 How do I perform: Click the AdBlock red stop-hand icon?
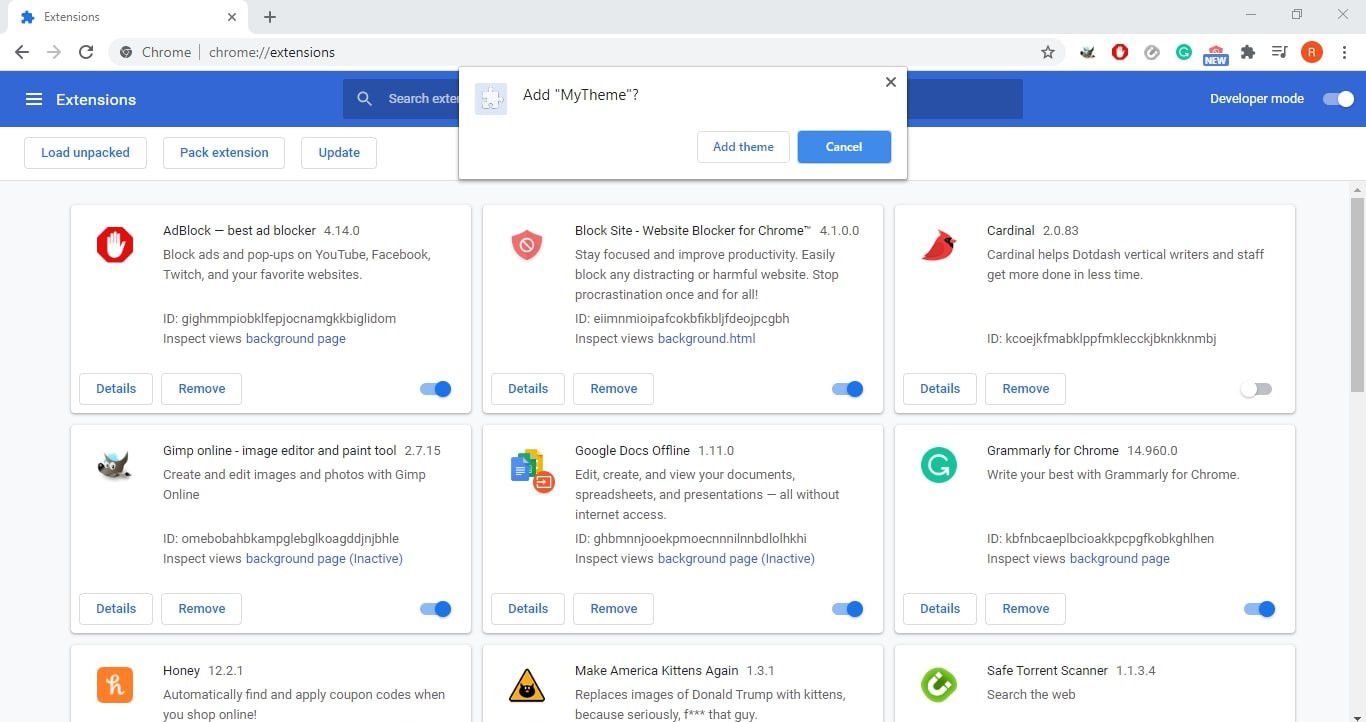click(115, 245)
